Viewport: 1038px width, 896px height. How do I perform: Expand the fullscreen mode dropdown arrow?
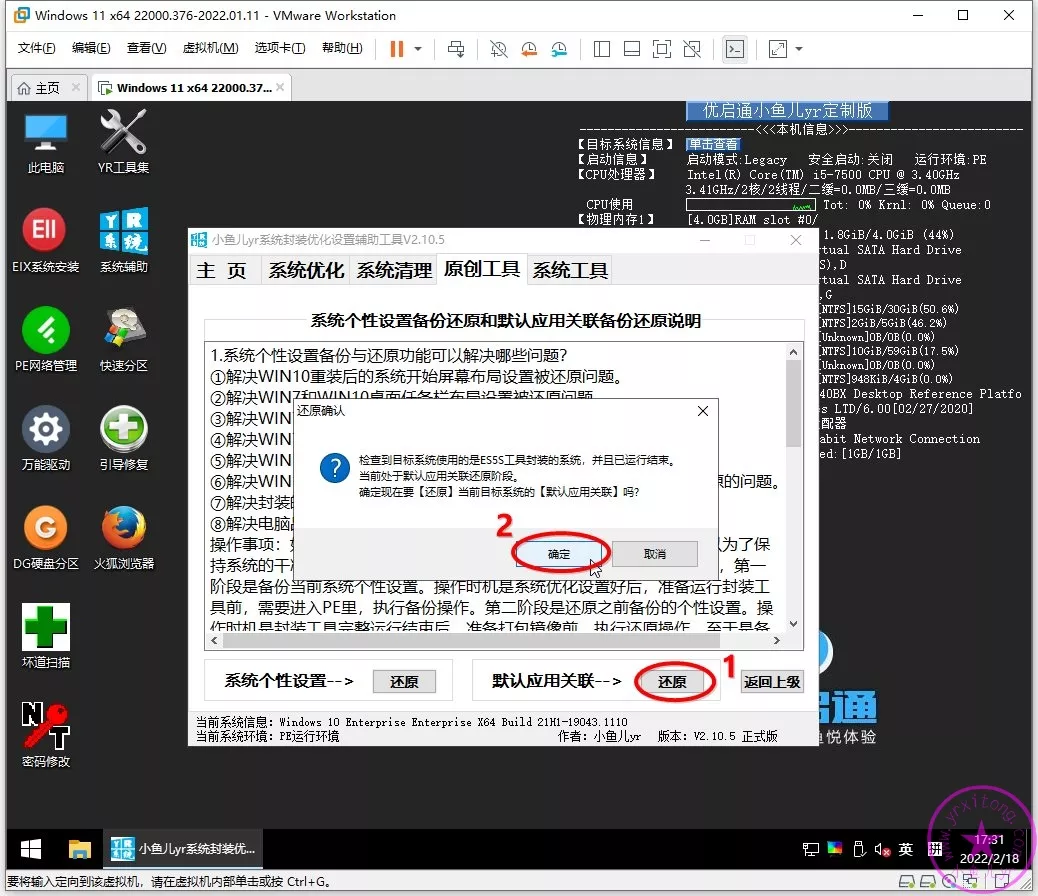tap(800, 49)
